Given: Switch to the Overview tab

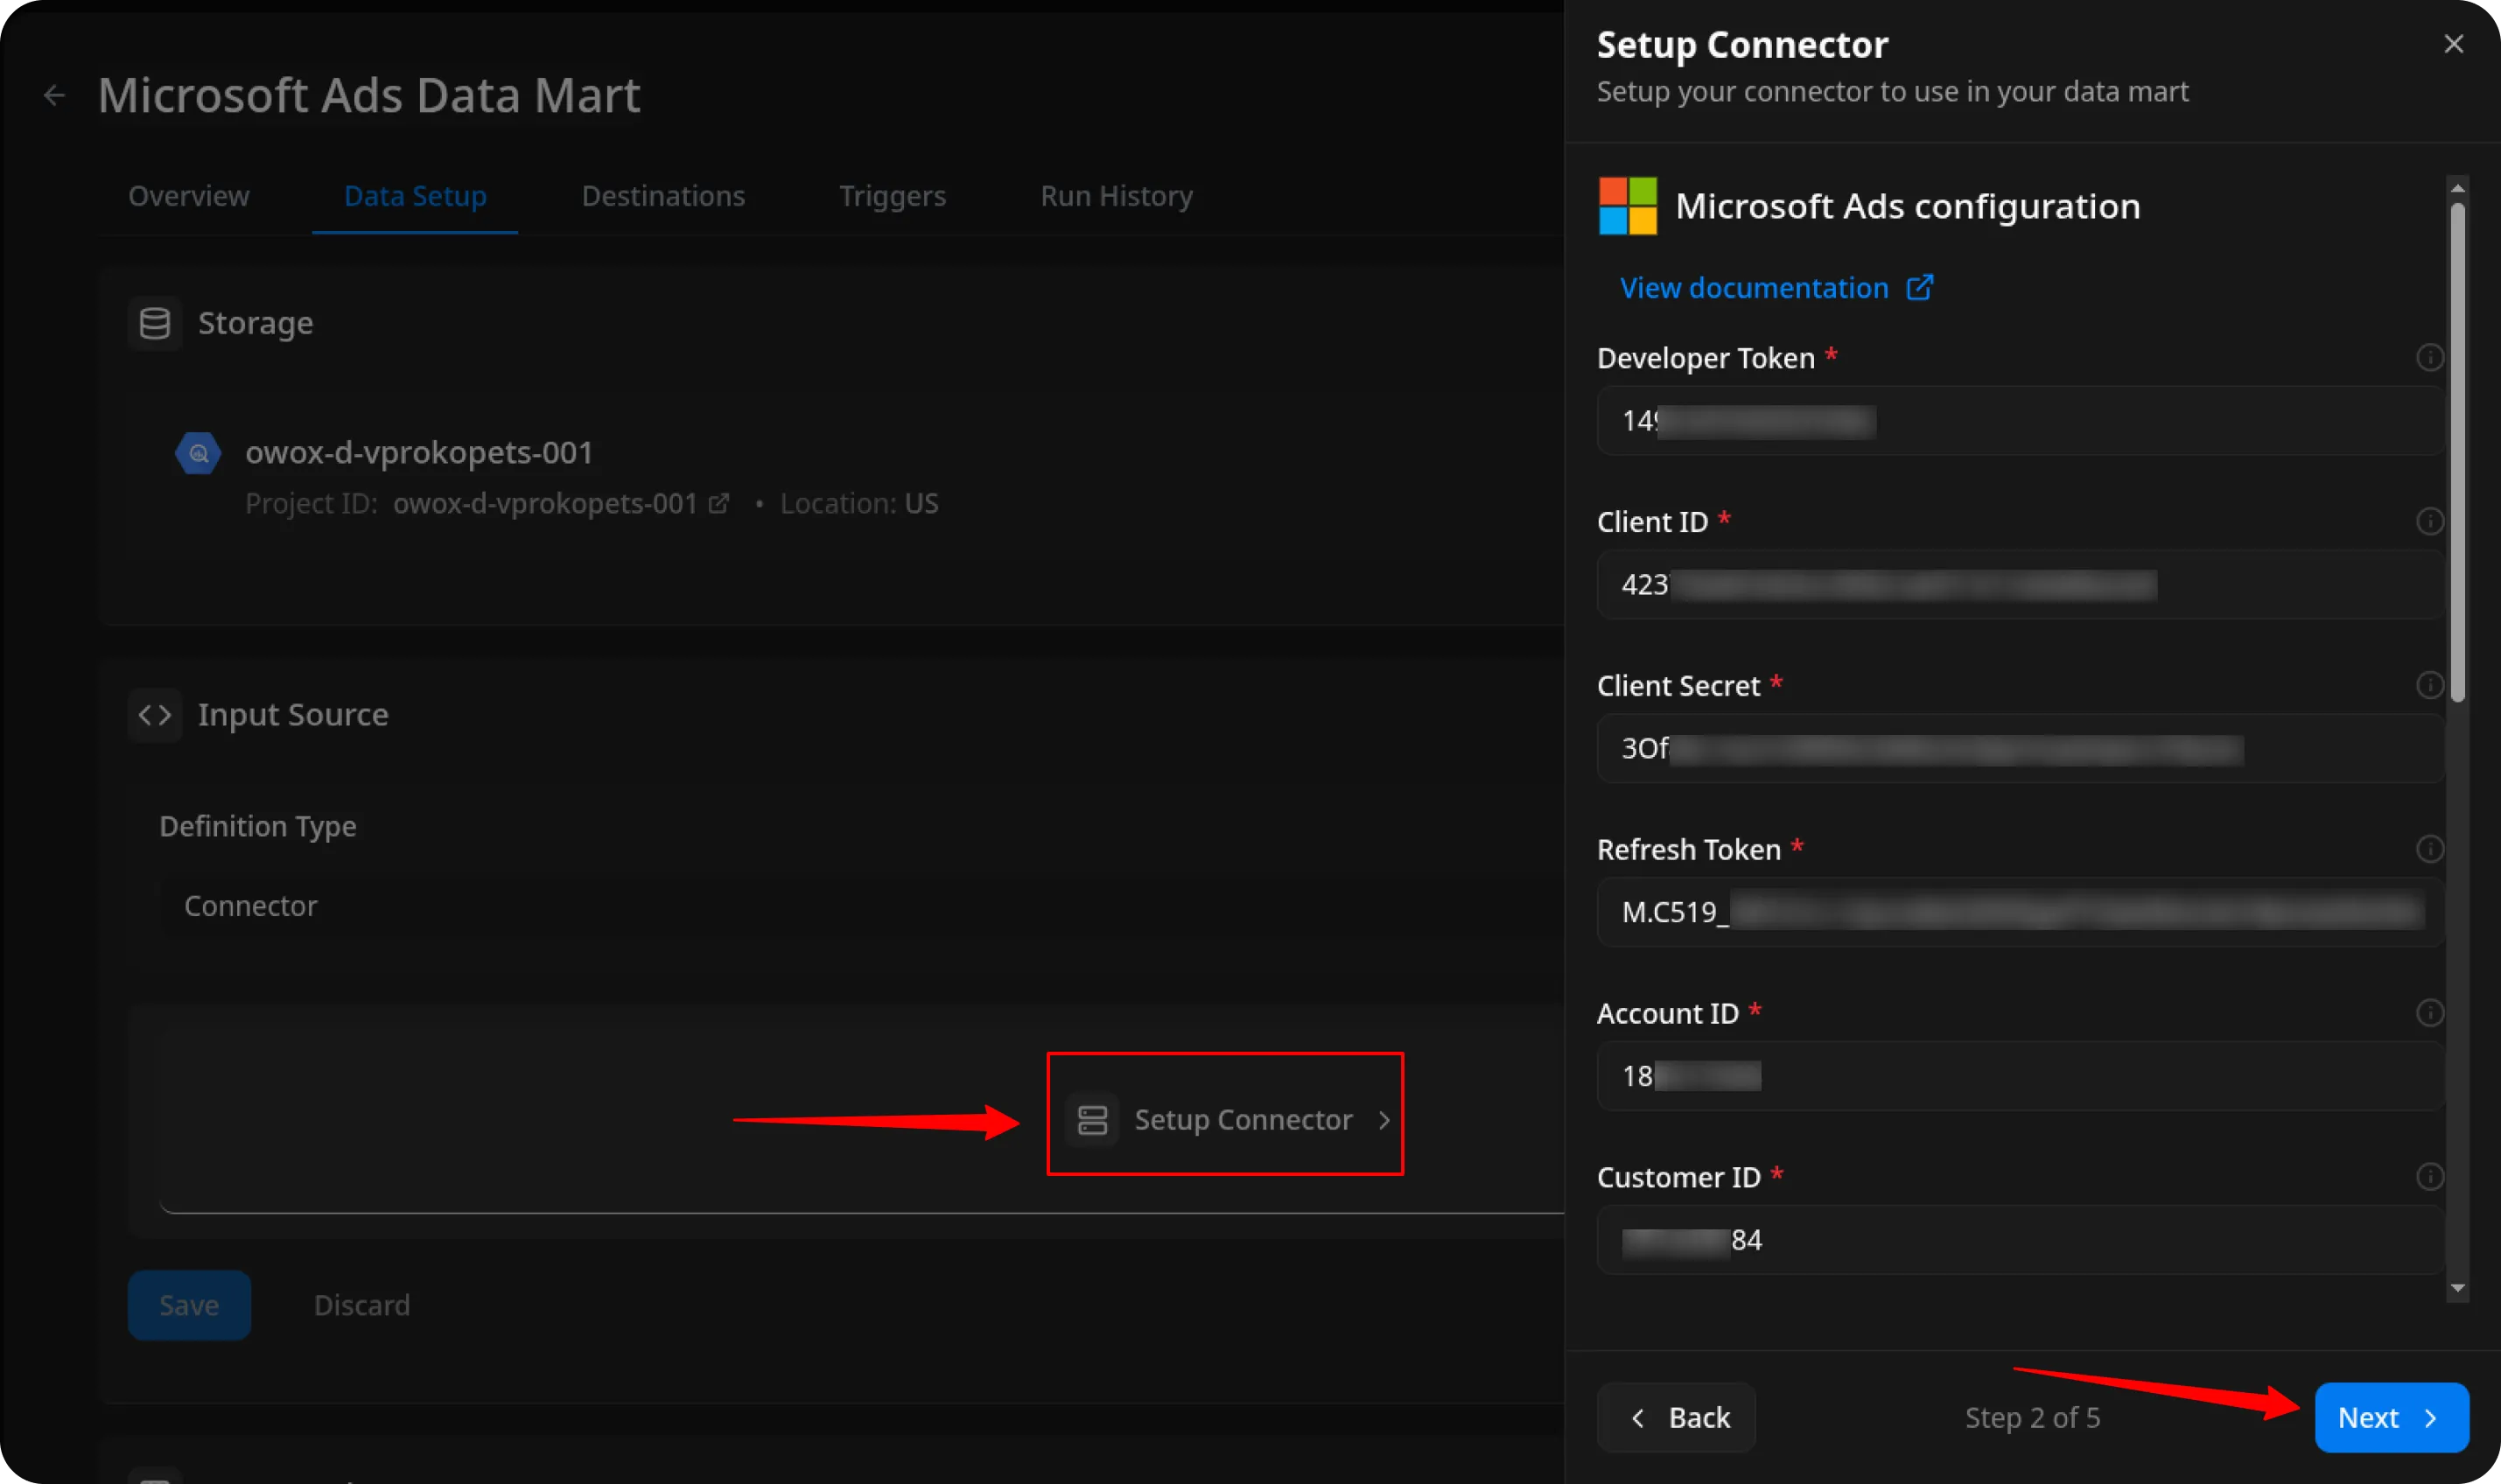Looking at the screenshot, I should point(189,196).
